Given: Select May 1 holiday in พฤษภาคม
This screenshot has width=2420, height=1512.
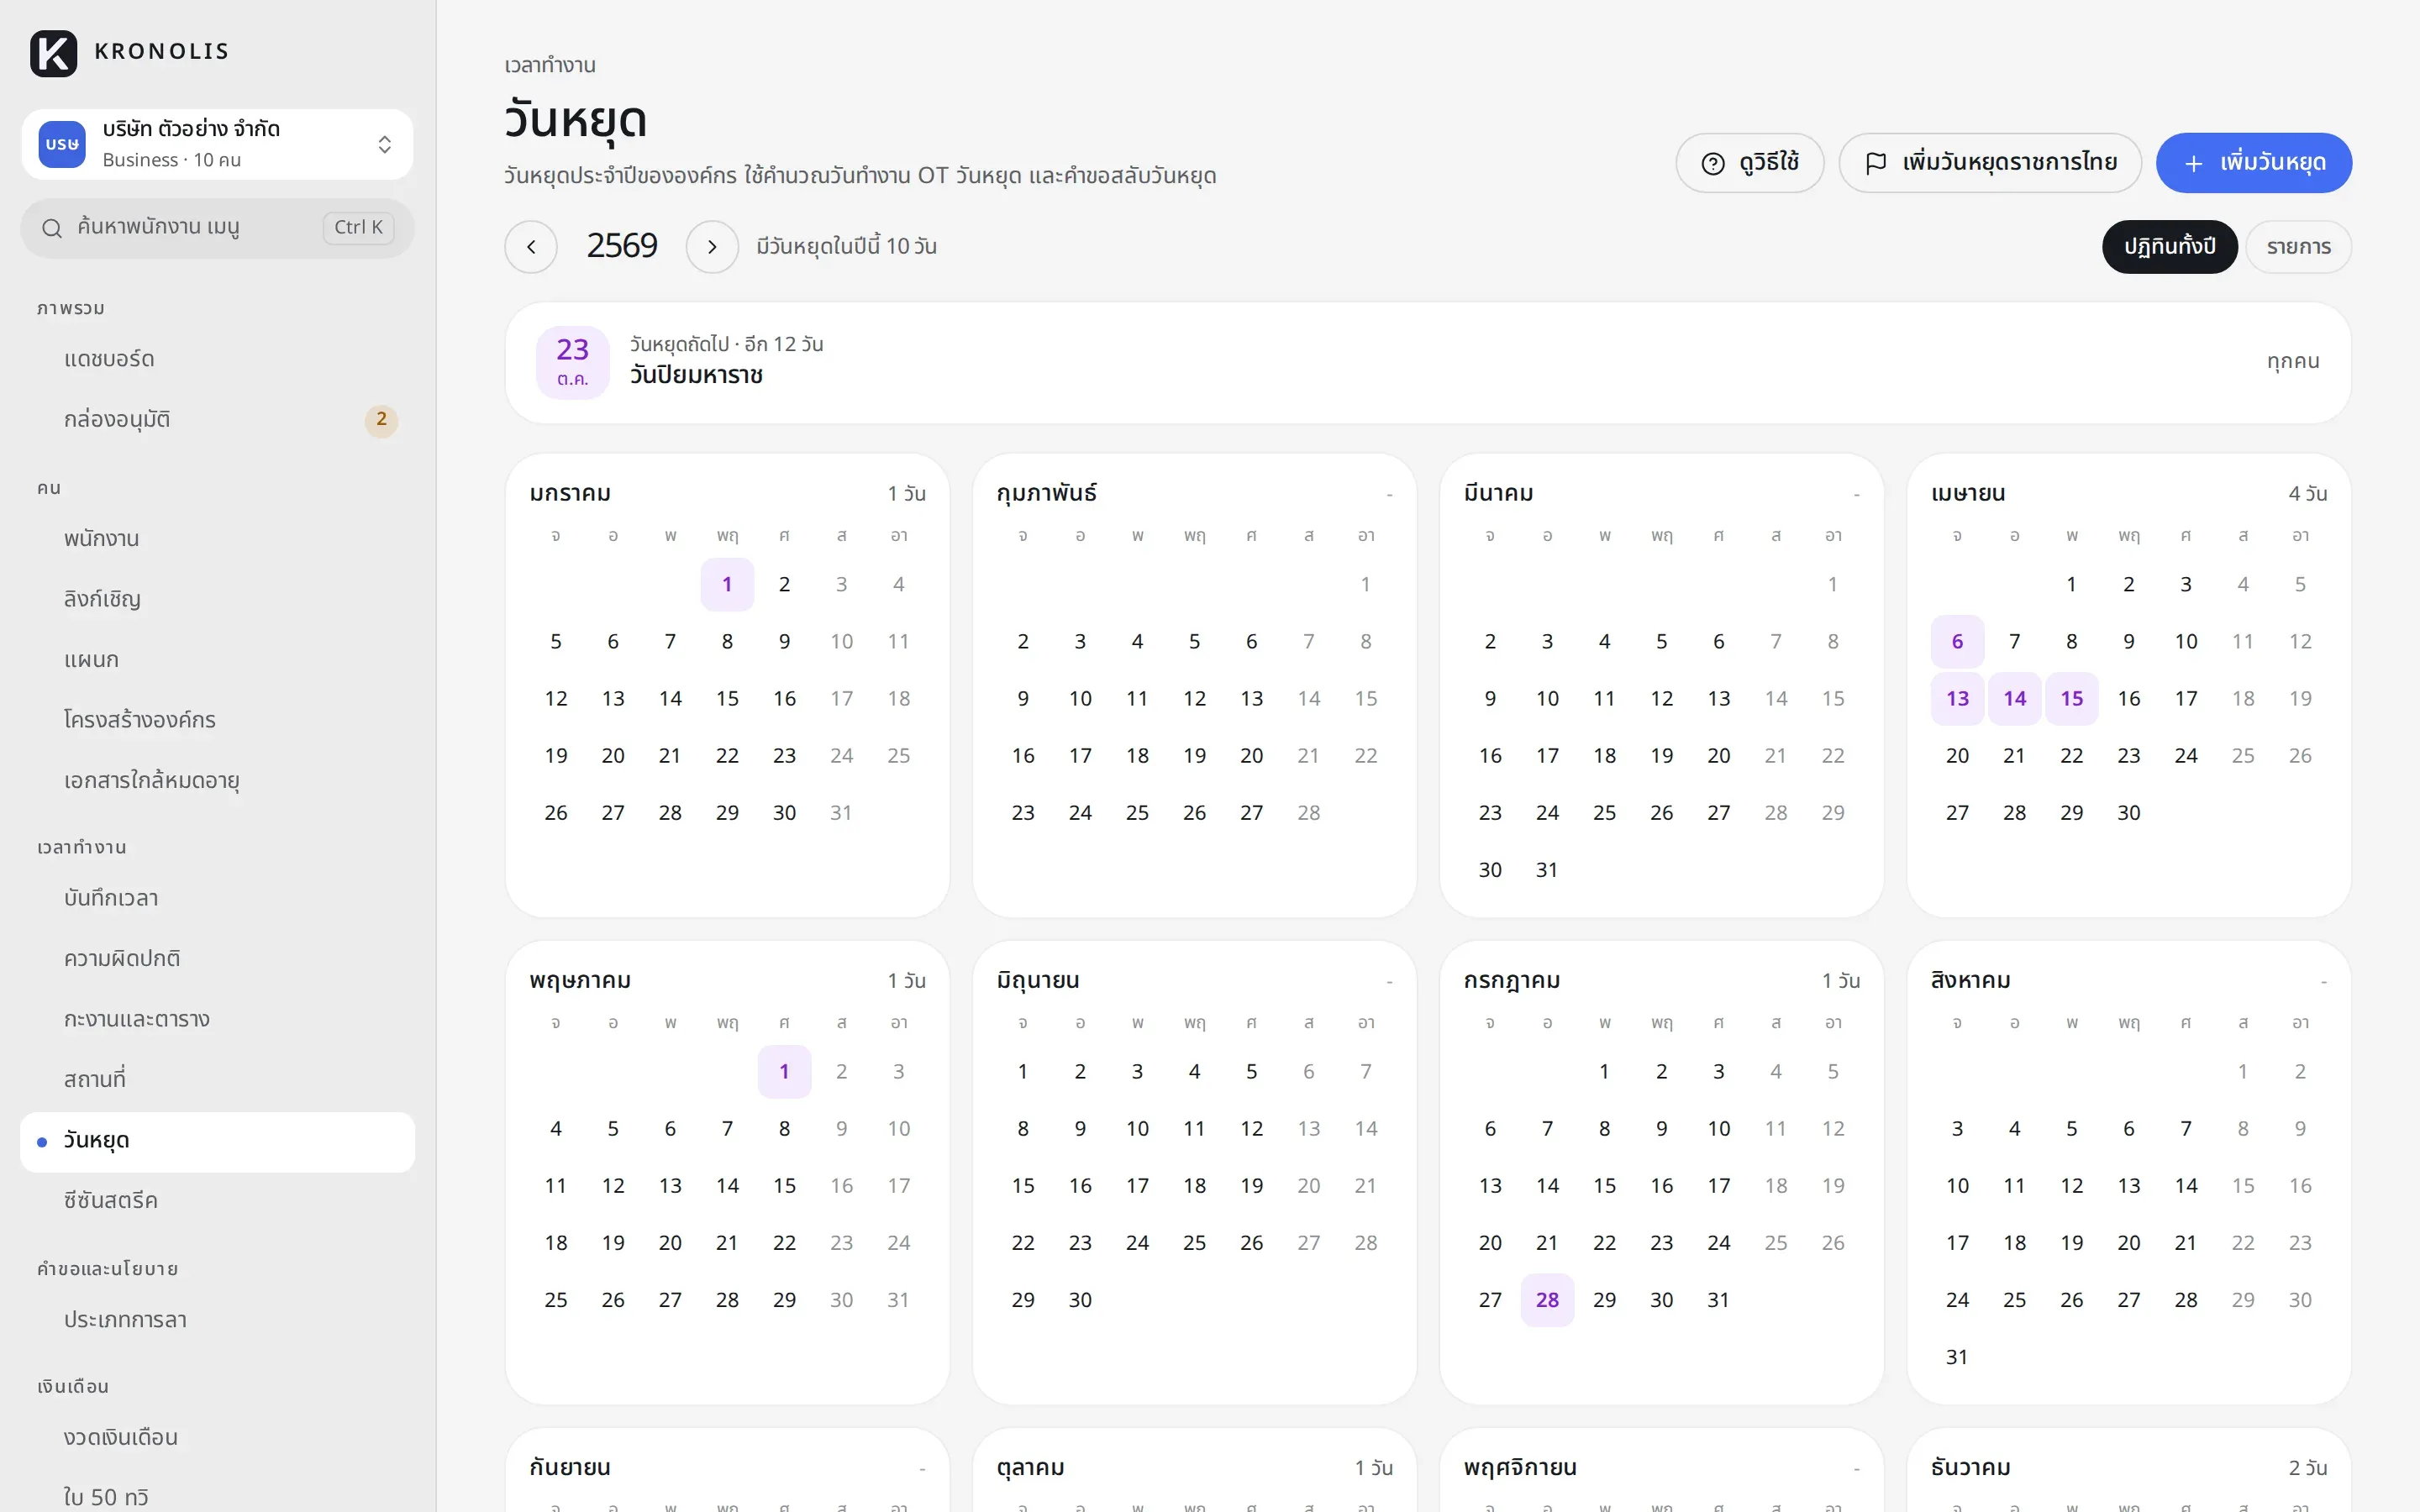Looking at the screenshot, I should pos(784,1071).
